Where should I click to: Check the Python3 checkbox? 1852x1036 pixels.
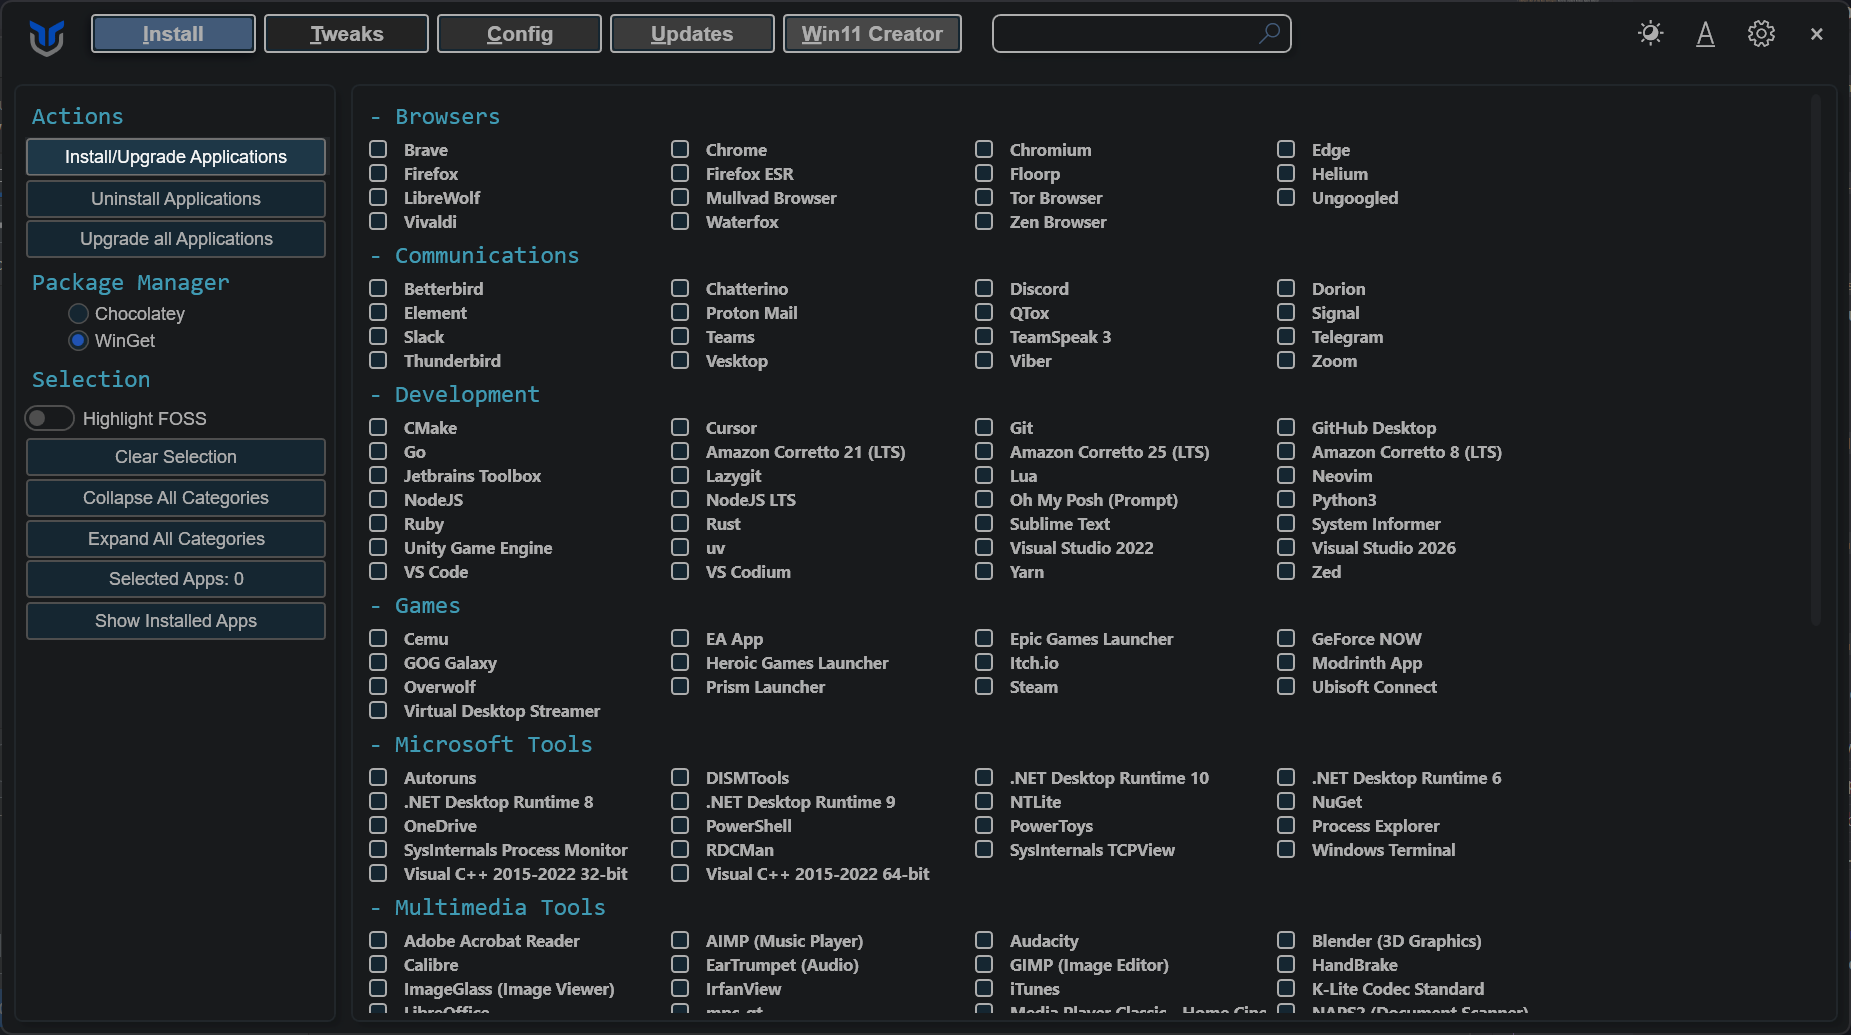pyautogui.click(x=1286, y=499)
